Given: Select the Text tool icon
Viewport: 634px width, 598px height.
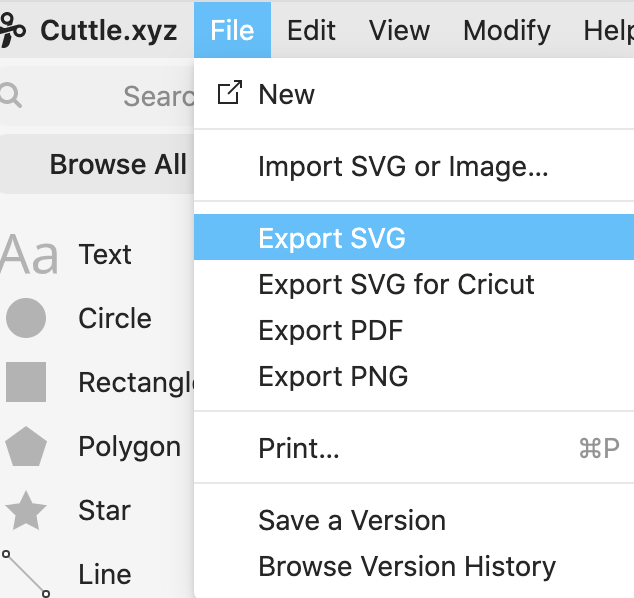Looking at the screenshot, I should [29, 255].
